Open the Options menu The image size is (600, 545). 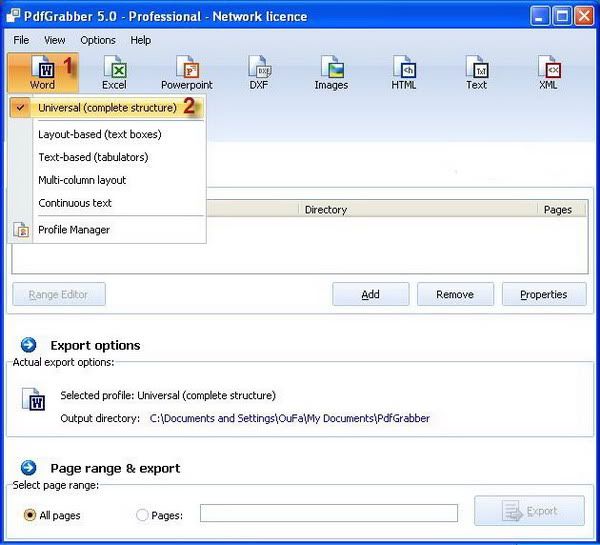(x=98, y=40)
